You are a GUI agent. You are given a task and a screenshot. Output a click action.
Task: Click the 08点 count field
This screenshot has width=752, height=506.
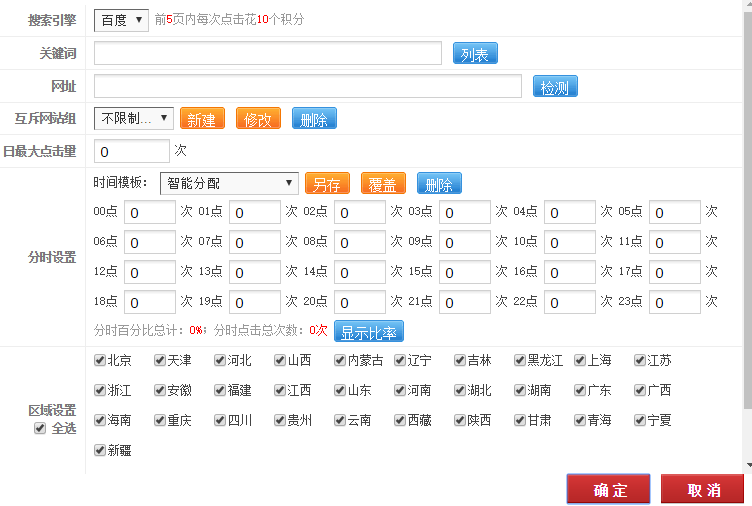[360, 242]
